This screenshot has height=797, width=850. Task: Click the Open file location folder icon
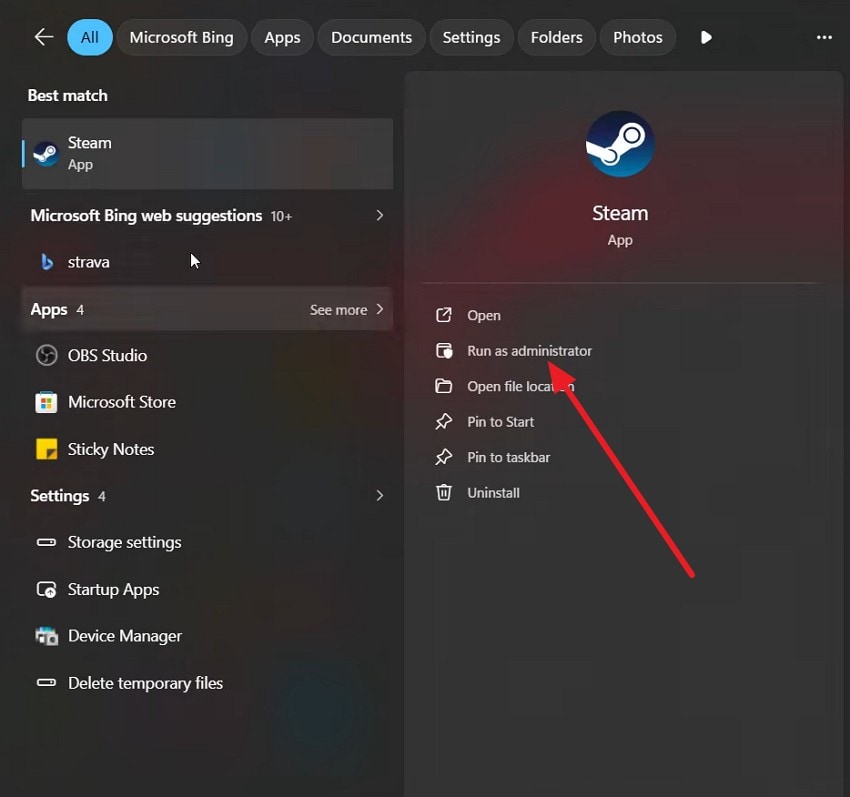point(443,386)
